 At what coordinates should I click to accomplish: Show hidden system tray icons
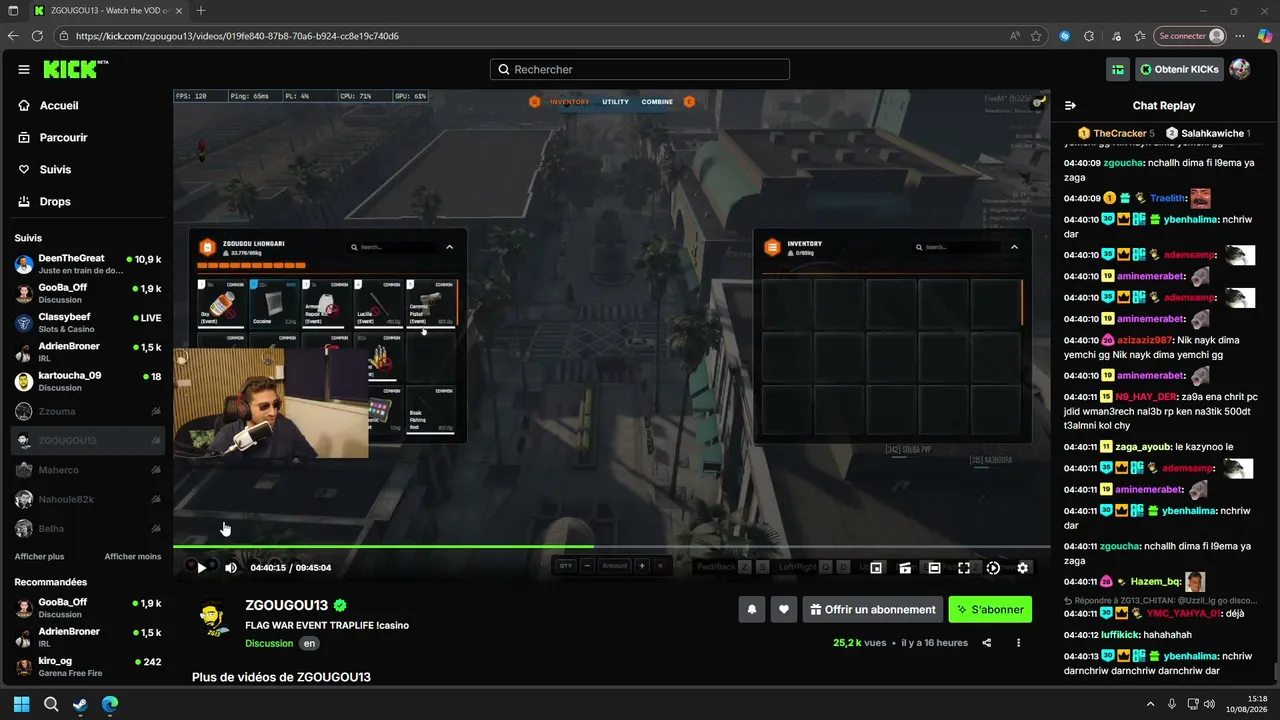point(1150,704)
